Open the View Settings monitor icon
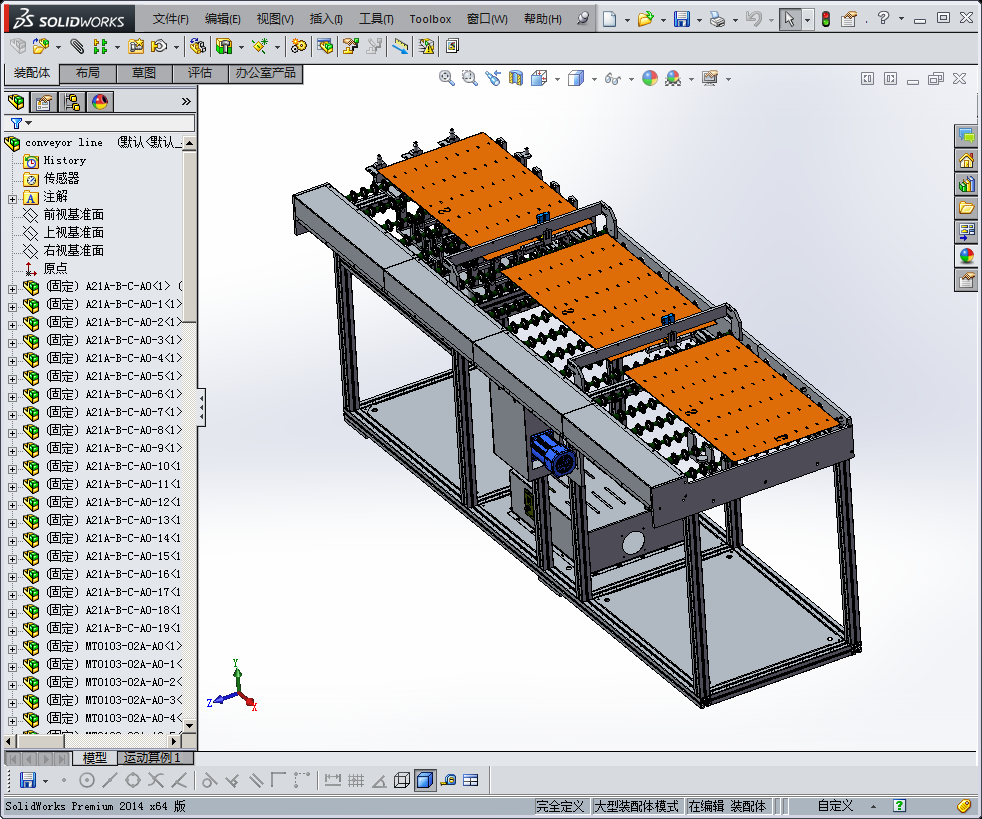982x819 pixels. pos(710,78)
